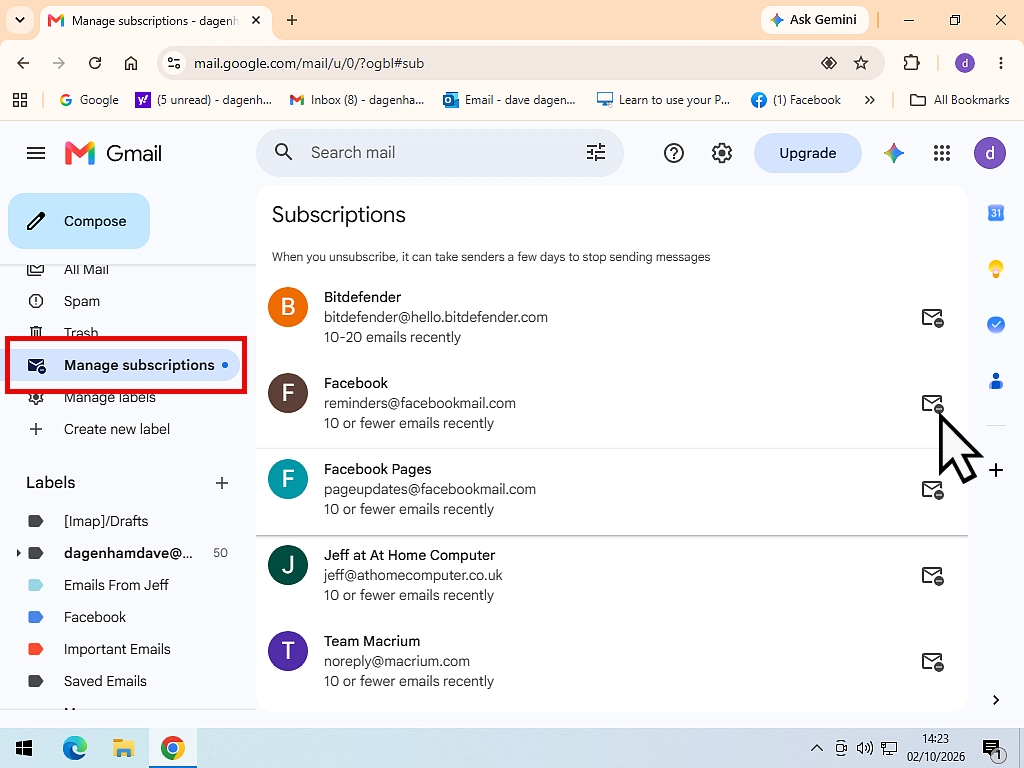Open the Facebook label
Viewport: 1024px width, 768px height.
click(x=95, y=617)
